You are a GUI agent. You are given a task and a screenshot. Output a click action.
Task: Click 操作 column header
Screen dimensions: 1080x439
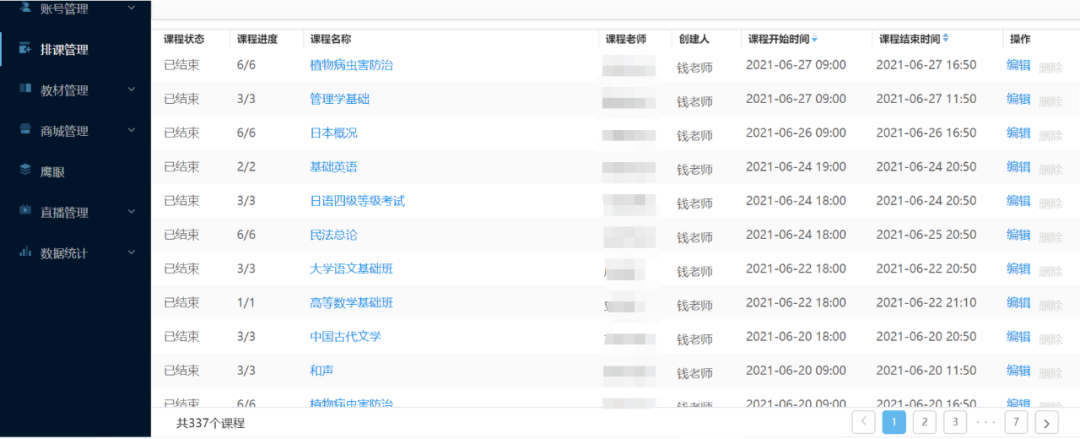(x=1020, y=39)
